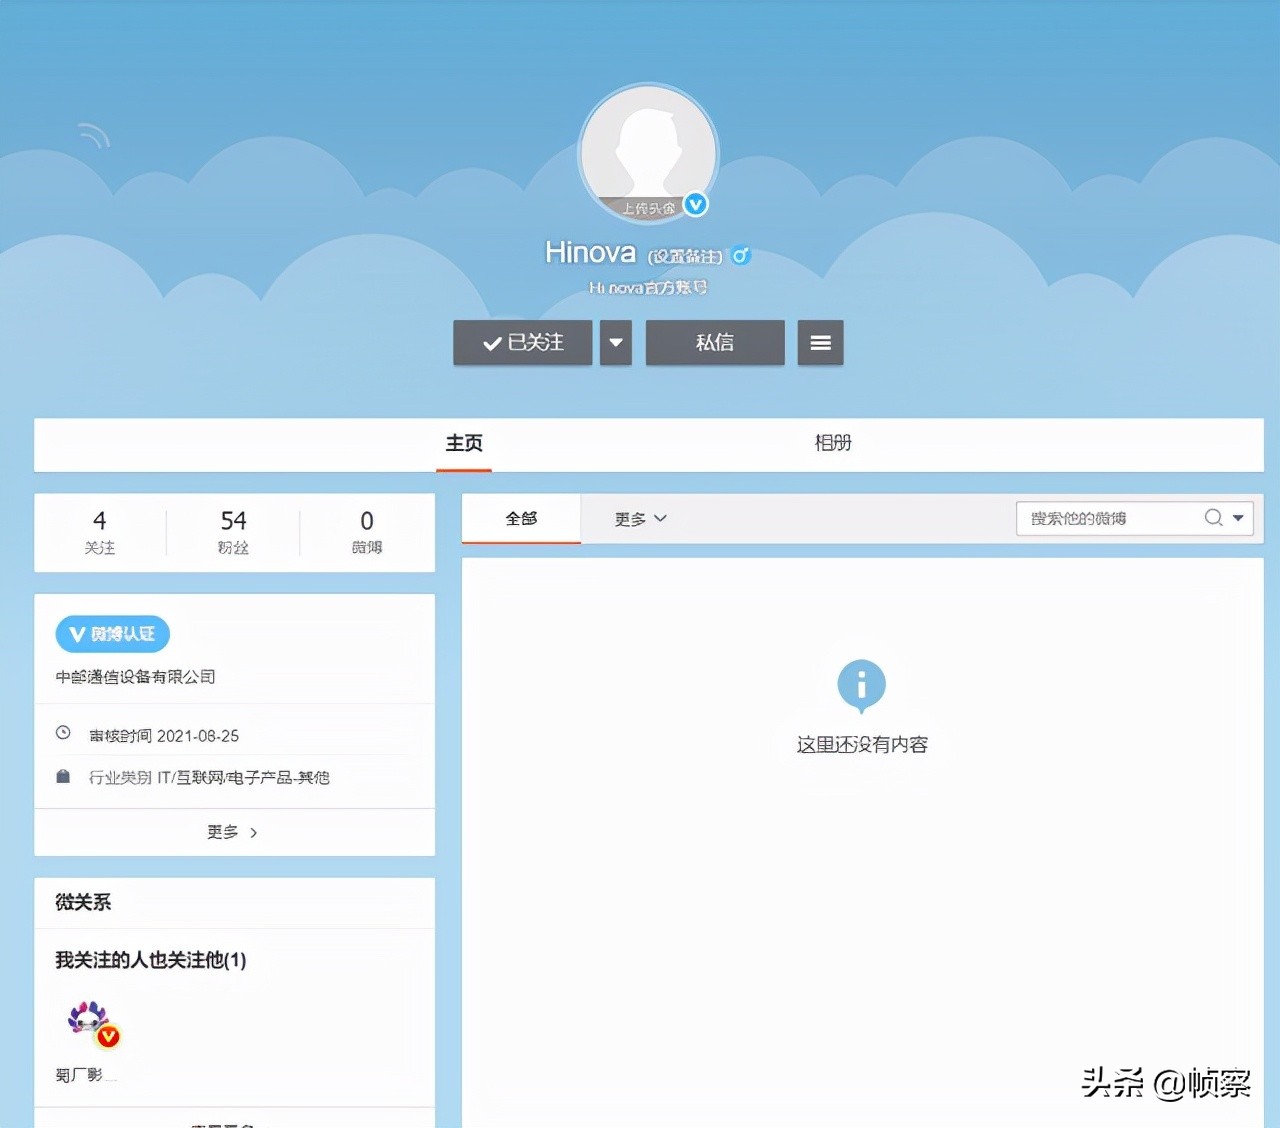The image size is (1280, 1128).
Task: Switch to the 相册 album tab
Action: tap(833, 443)
